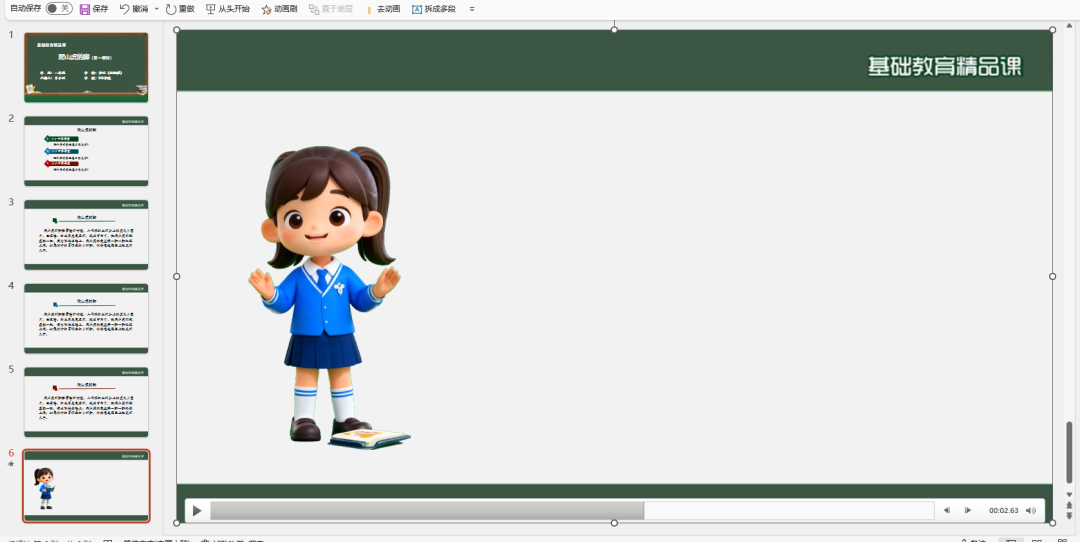Select slide 3 thumbnail

pyautogui.click(x=86, y=234)
